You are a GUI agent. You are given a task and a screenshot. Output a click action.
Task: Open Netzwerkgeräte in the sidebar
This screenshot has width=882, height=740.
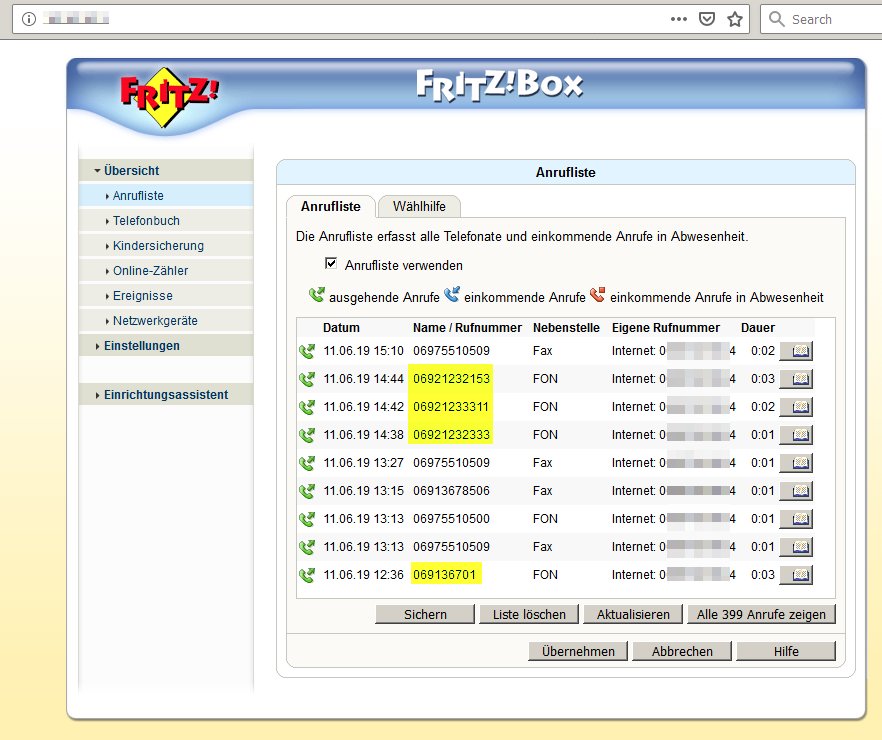(x=166, y=321)
